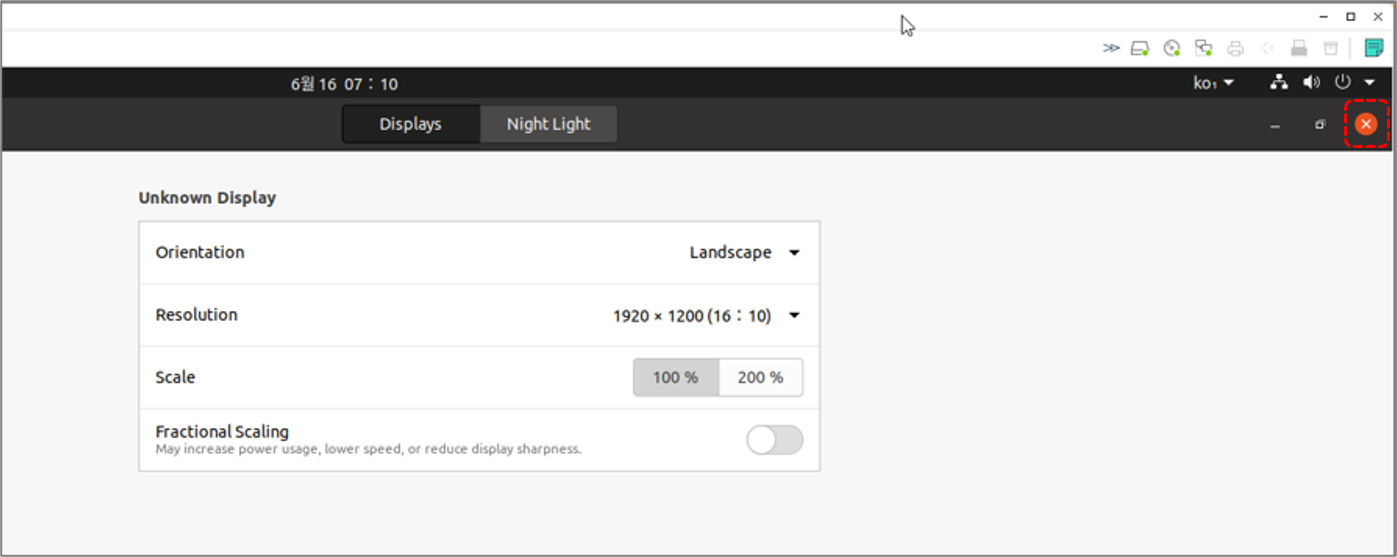This screenshot has height=557, width=1397.
Task: Click the power icon in Ubuntu top bar
Action: 1343,83
